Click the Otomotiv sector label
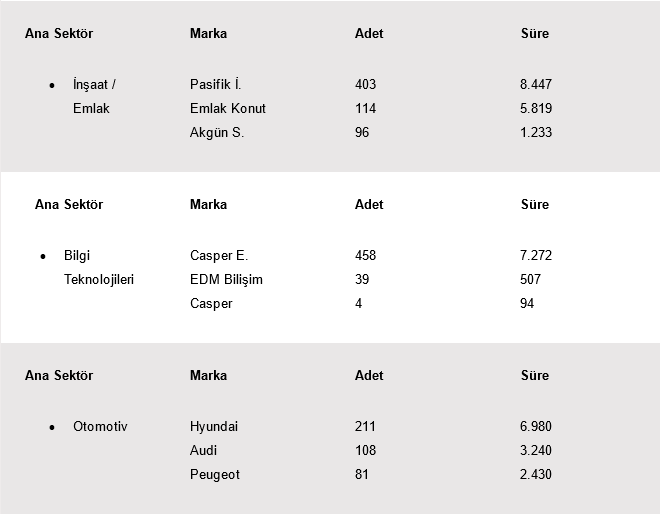Viewport: 660px width, 514px height. click(100, 427)
